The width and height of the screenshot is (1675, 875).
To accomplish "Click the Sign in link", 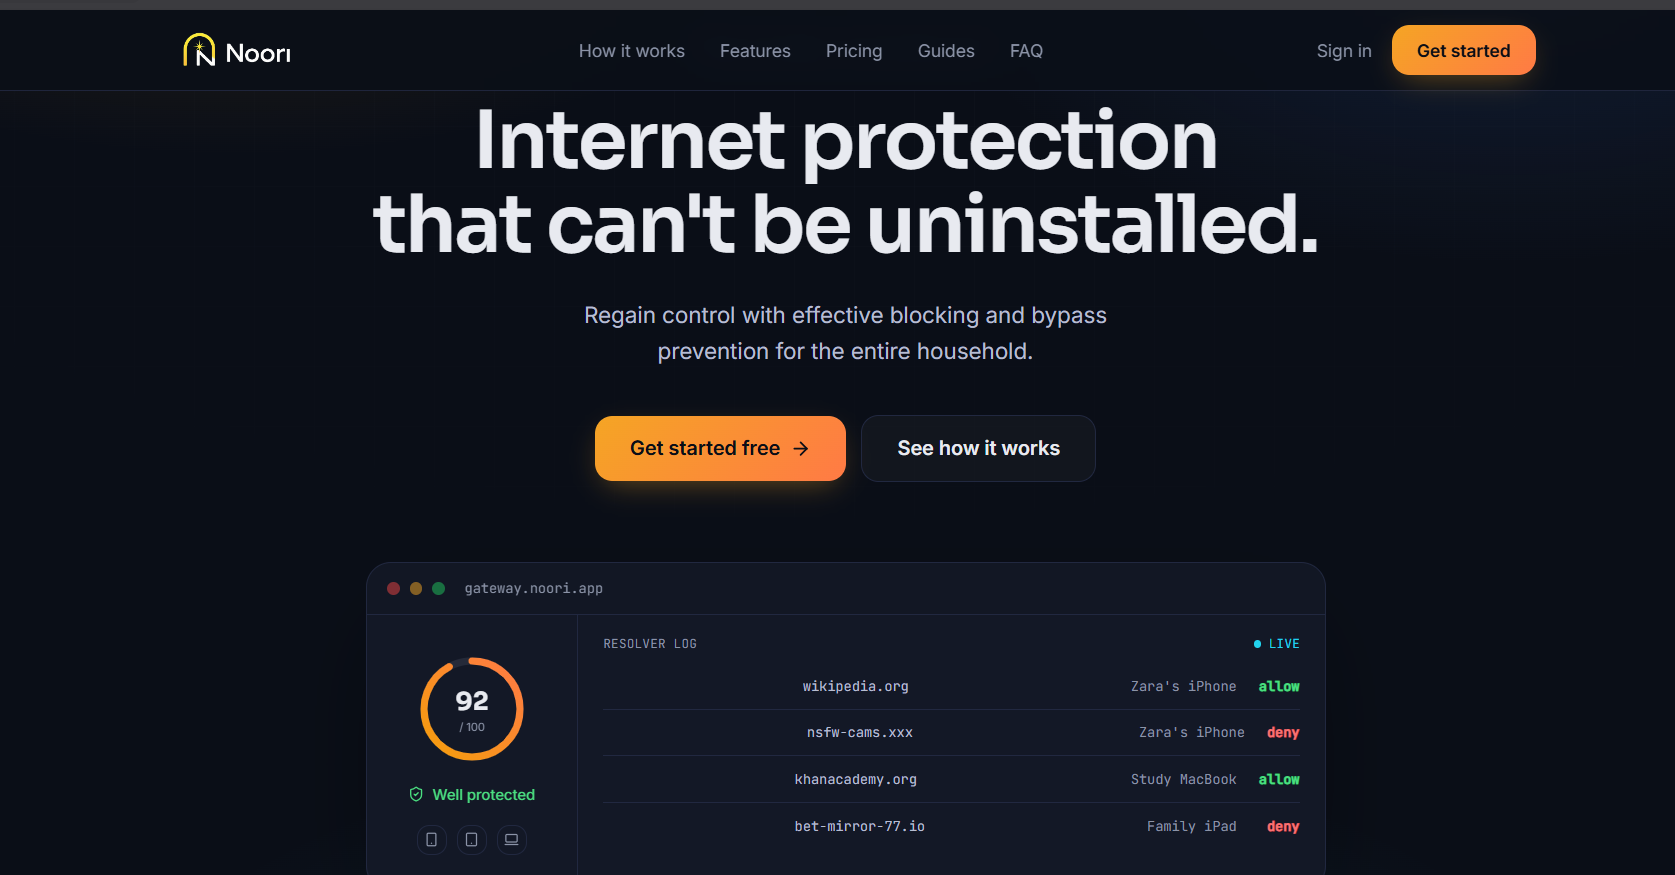I will click(1344, 51).
